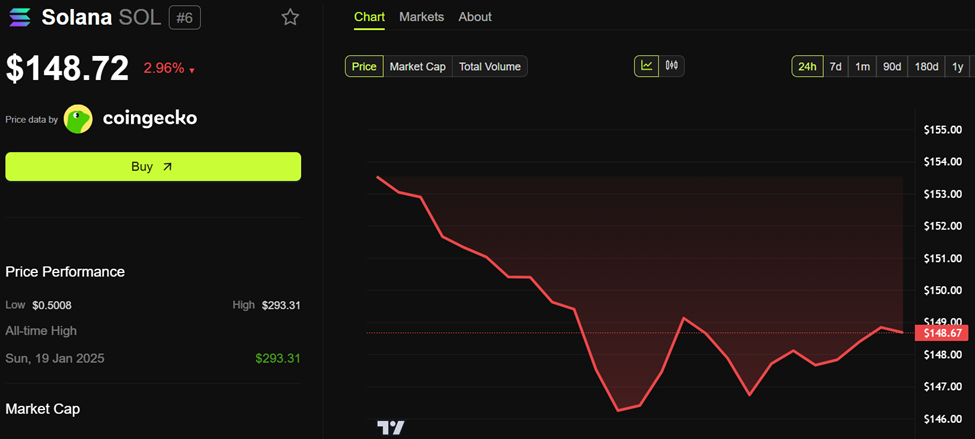This screenshot has width=975, height=439.
Task: Click the SOL ticker symbol
Action: [x=140, y=17]
